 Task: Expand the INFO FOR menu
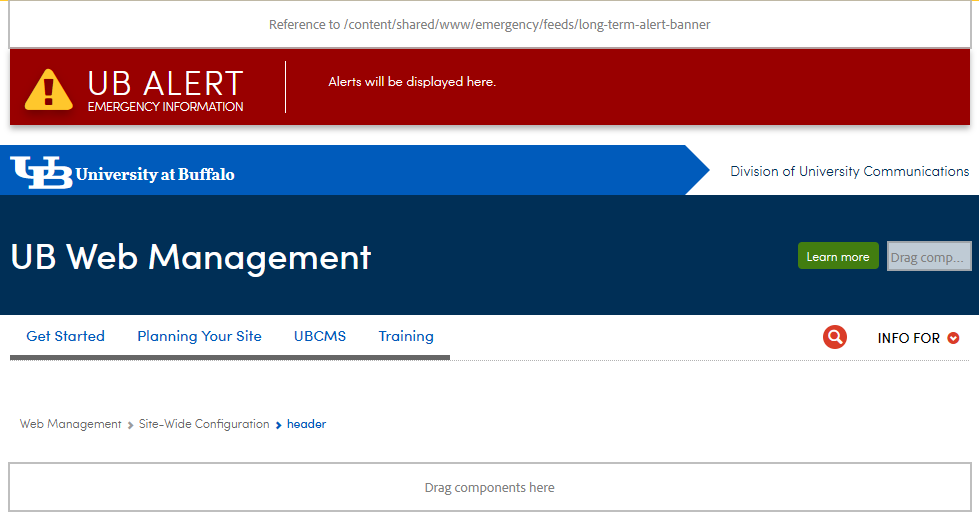point(908,339)
